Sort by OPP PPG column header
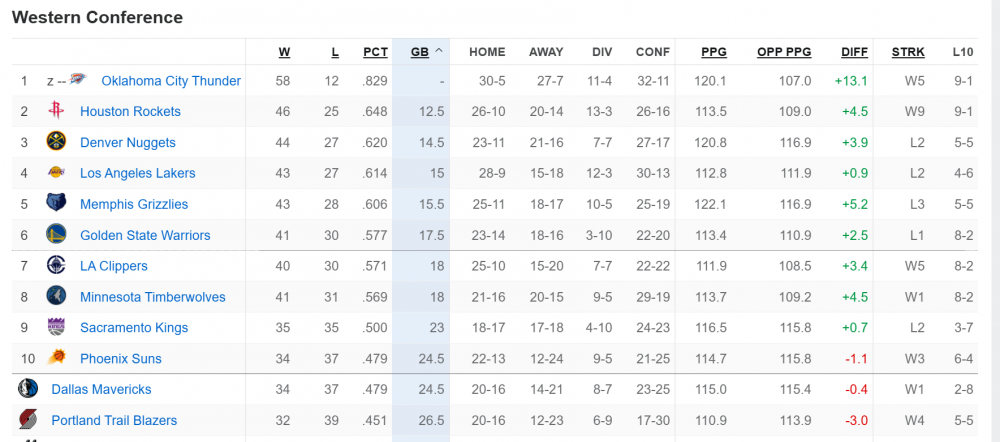 784,52
